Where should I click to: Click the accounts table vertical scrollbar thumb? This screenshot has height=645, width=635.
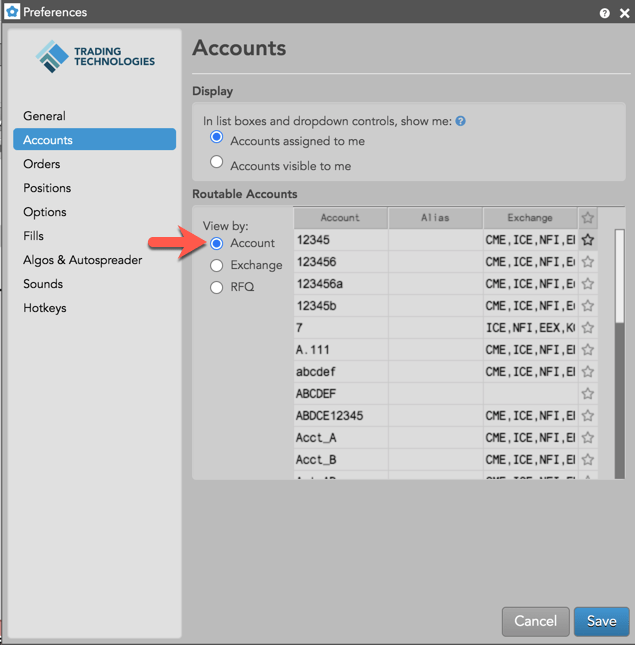[x=619, y=276]
